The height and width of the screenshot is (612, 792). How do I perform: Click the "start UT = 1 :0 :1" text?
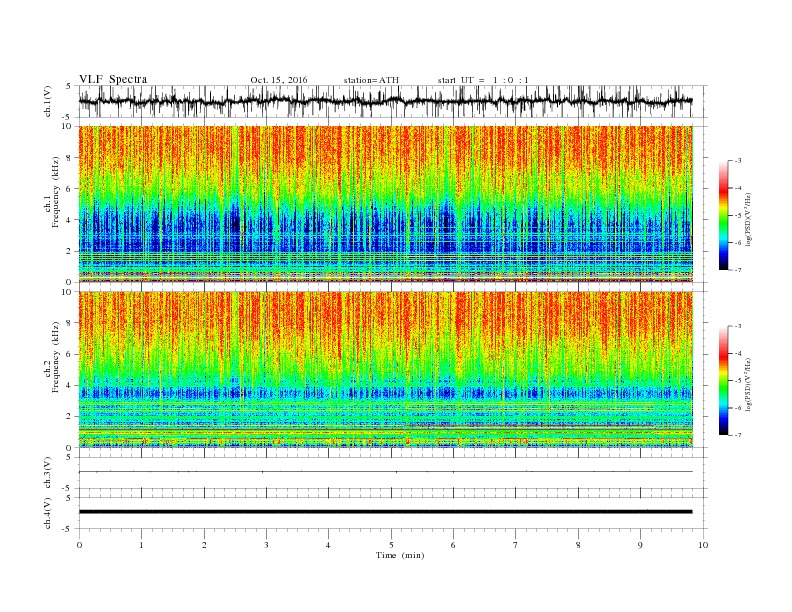[483, 80]
